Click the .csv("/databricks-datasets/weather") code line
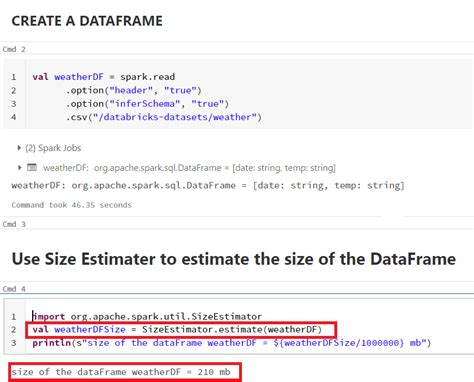This screenshot has width=474, height=382. point(164,117)
